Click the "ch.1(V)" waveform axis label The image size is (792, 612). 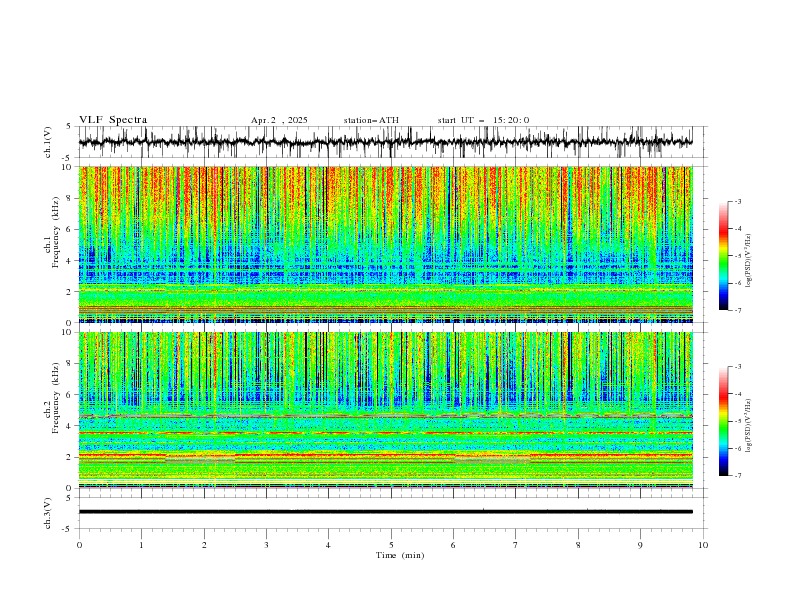point(48,142)
